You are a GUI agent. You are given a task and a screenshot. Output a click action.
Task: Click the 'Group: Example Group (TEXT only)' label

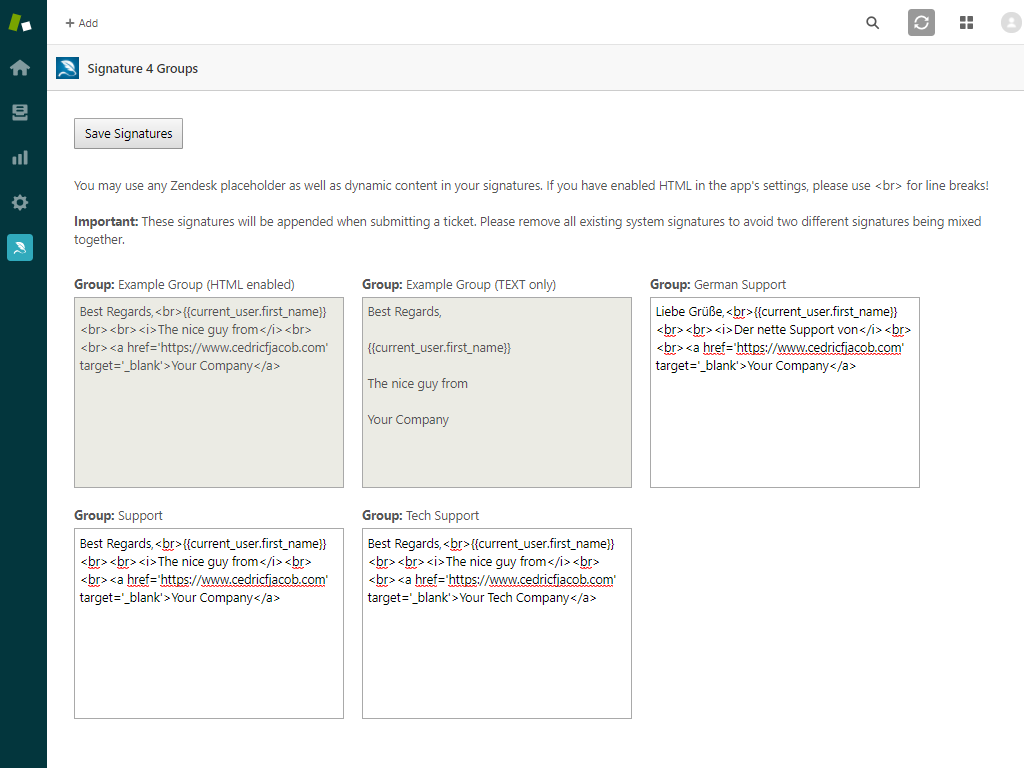point(459,285)
